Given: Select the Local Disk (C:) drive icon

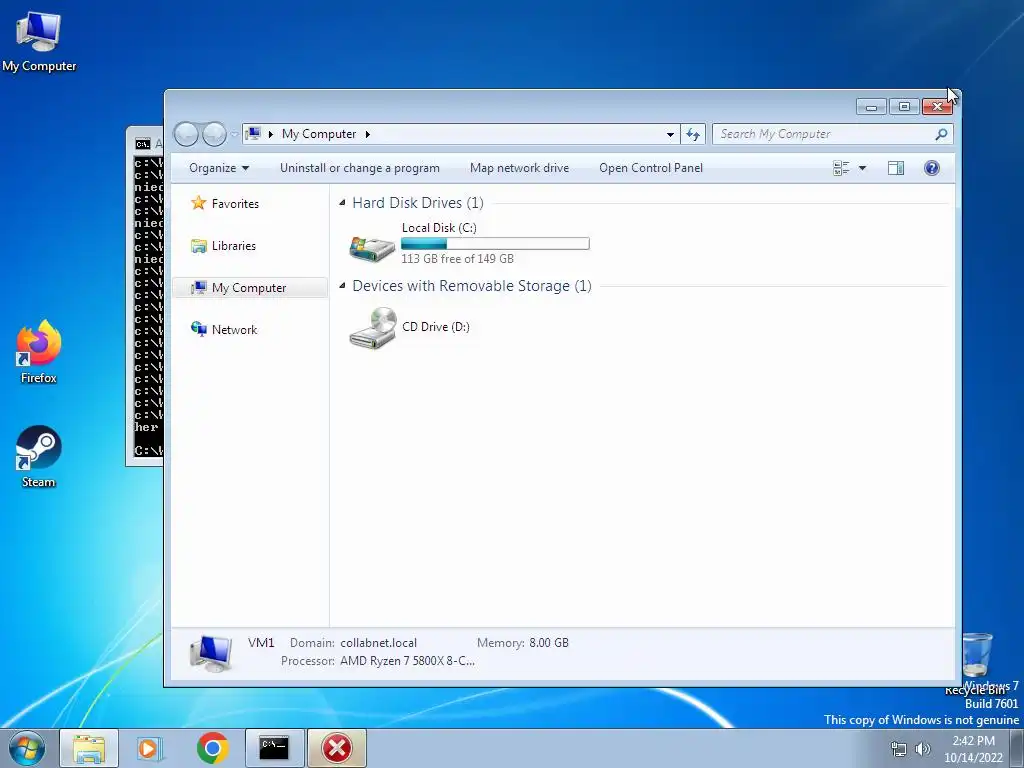Looking at the screenshot, I should tap(372, 248).
